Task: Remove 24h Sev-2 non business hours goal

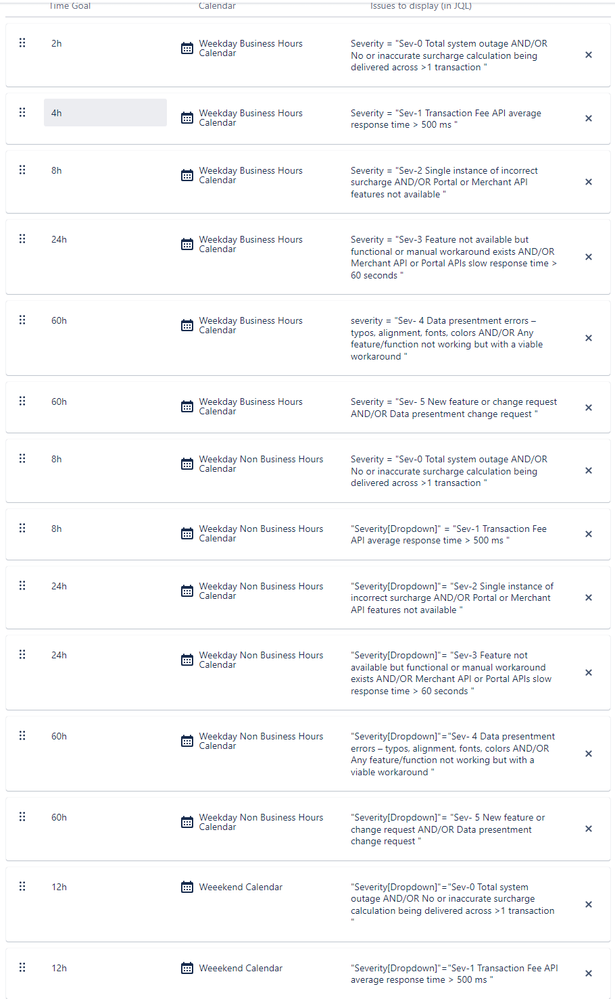Action: click(x=588, y=598)
